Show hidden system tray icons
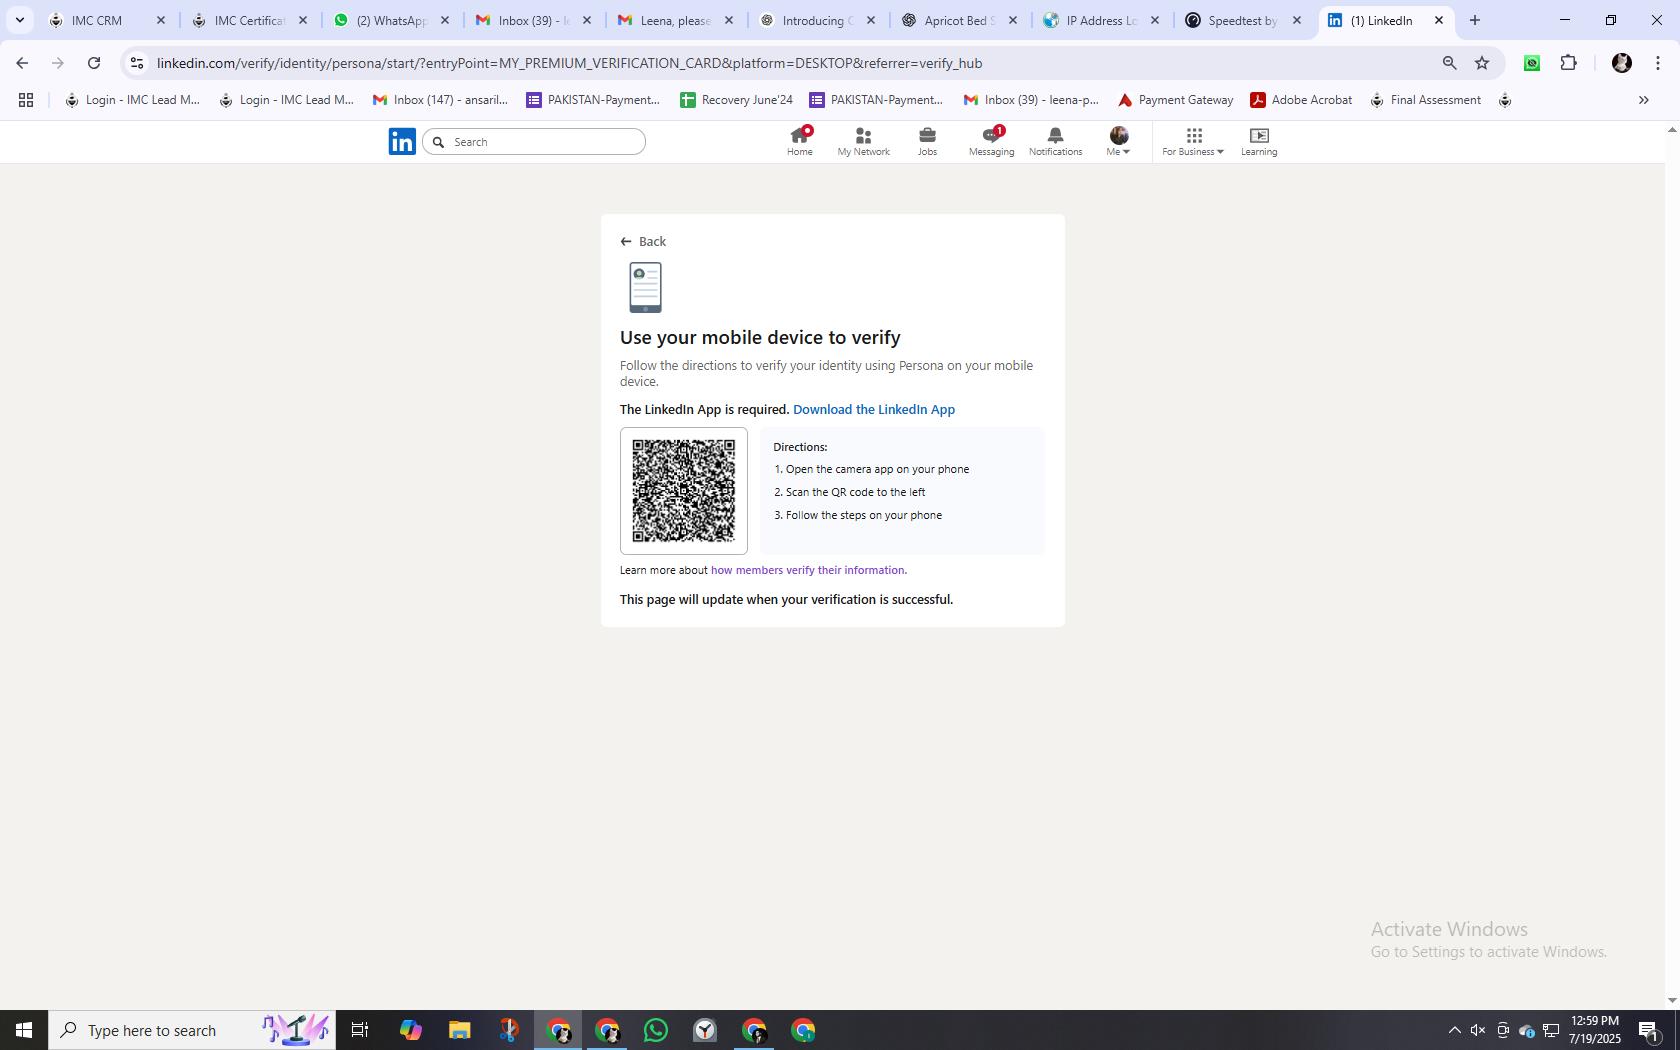The height and width of the screenshot is (1050, 1680). click(x=1454, y=1030)
